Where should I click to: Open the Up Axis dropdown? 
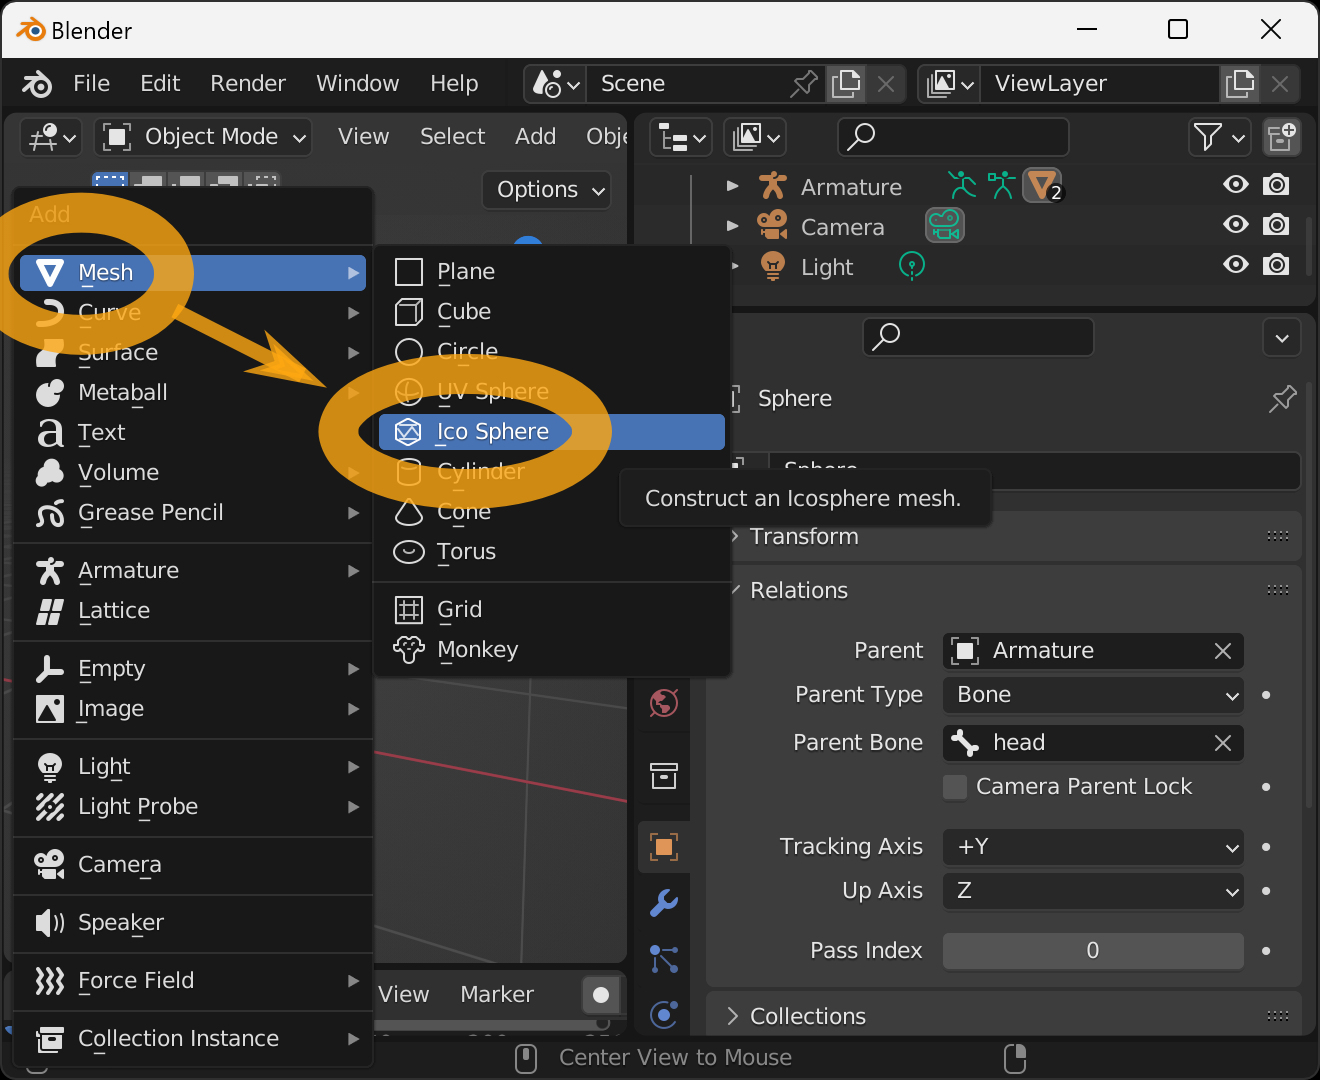point(1093,891)
